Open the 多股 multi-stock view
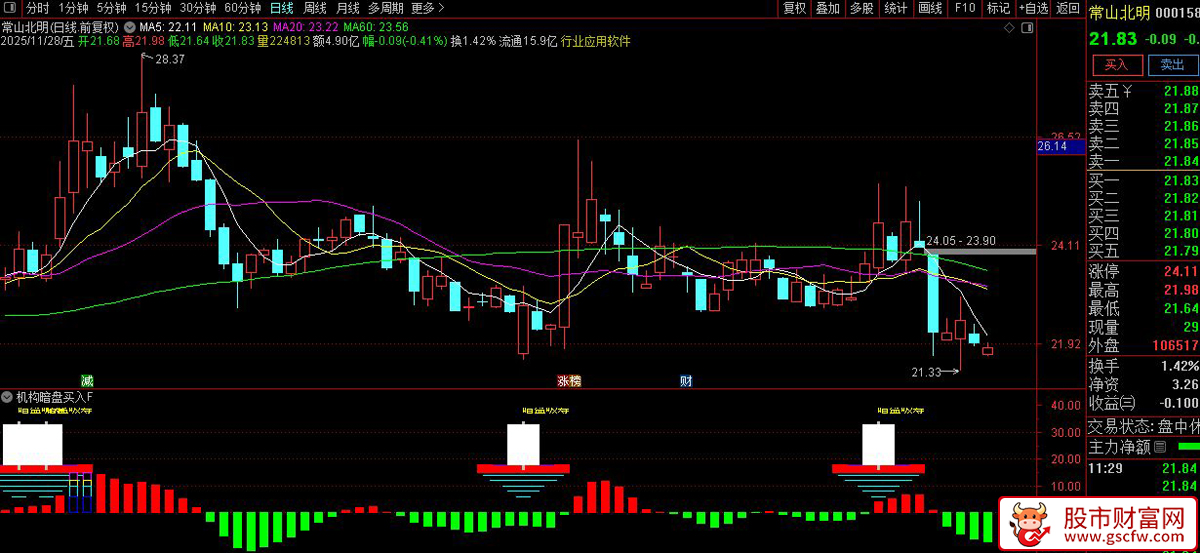 pyautogui.click(x=862, y=8)
